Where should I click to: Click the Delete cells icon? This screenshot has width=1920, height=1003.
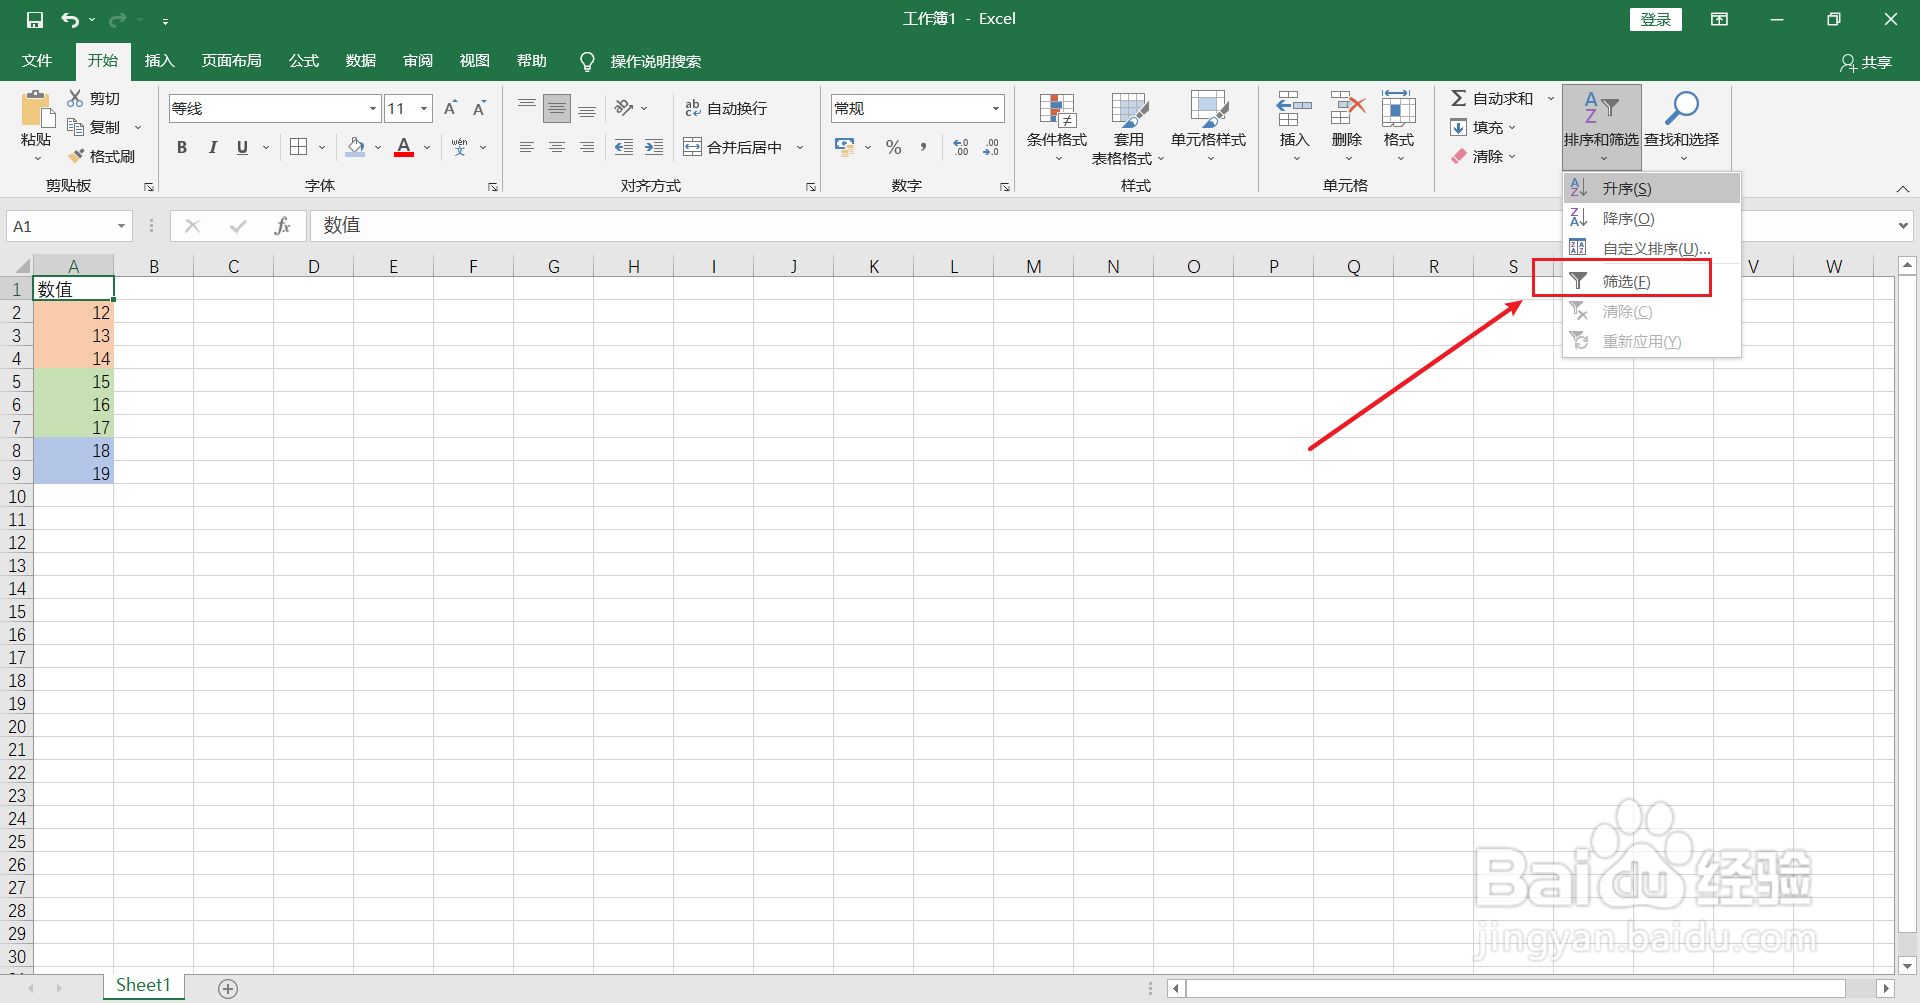pyautogui.click(x=1347, y=108)
